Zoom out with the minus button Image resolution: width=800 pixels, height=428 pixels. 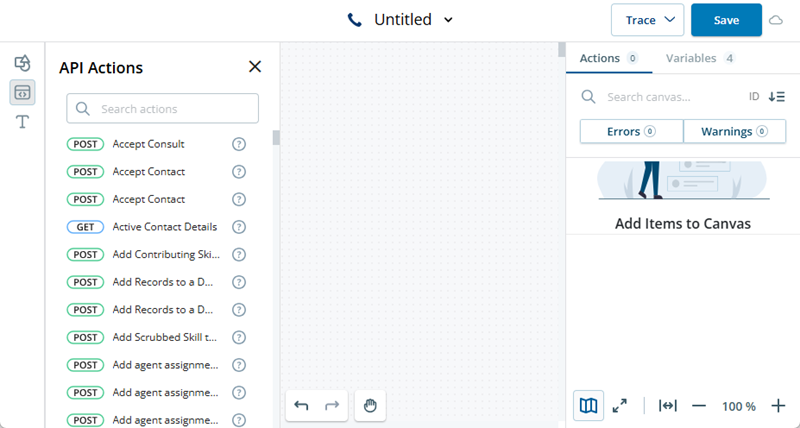[699, 405]
